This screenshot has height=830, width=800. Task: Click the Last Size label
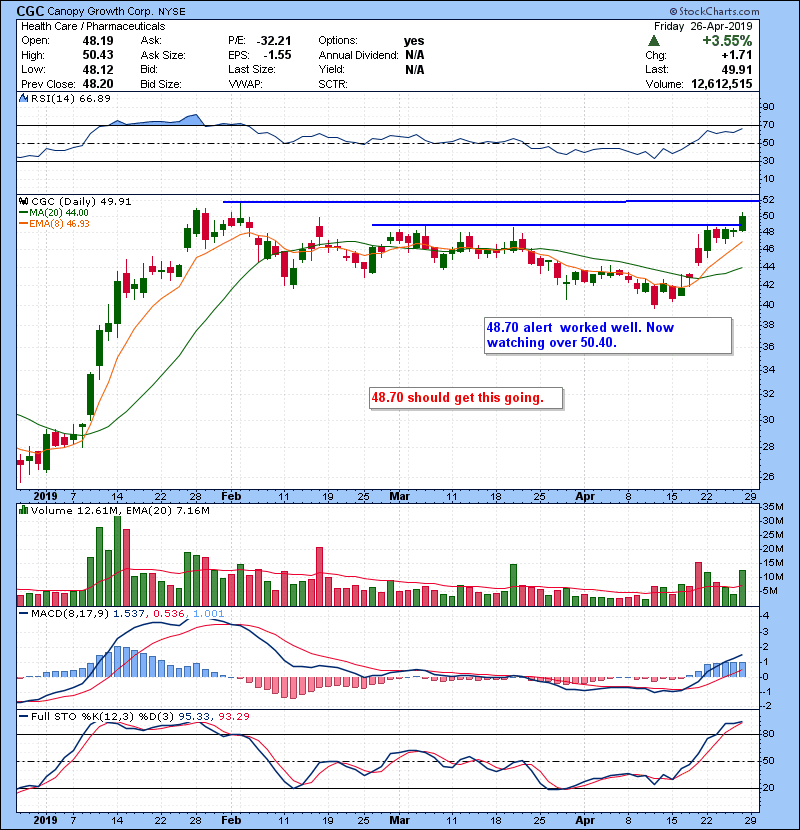coord(251,69)
